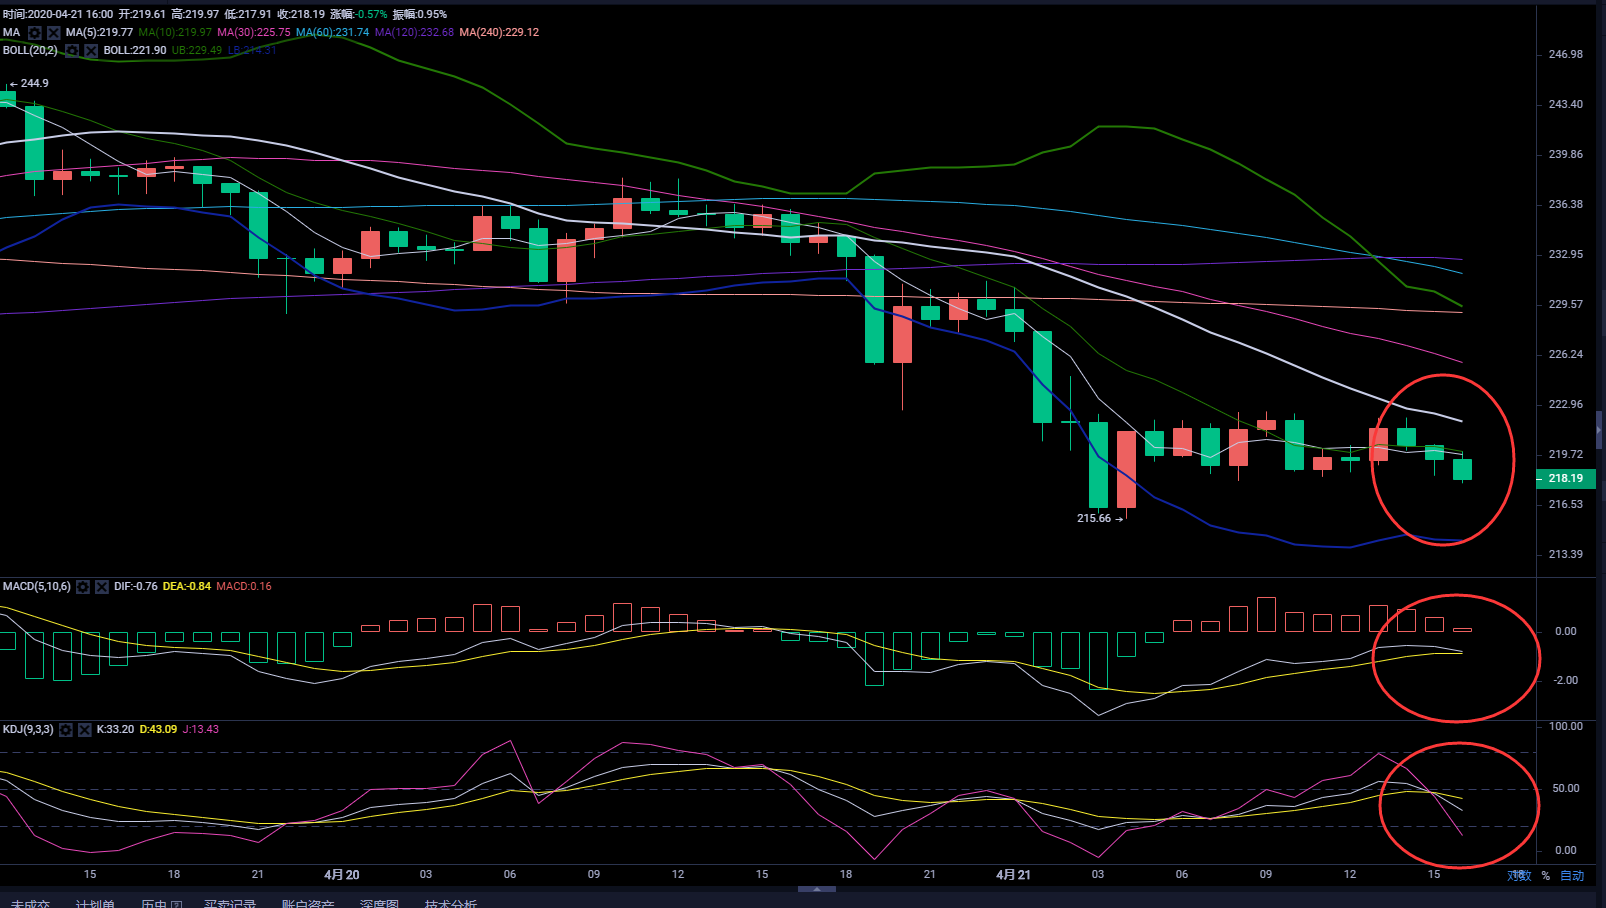Click the 技术分析 (technical analysis) tab
This screenshot has width=1606, height=908.
click(x=450, y=903)
